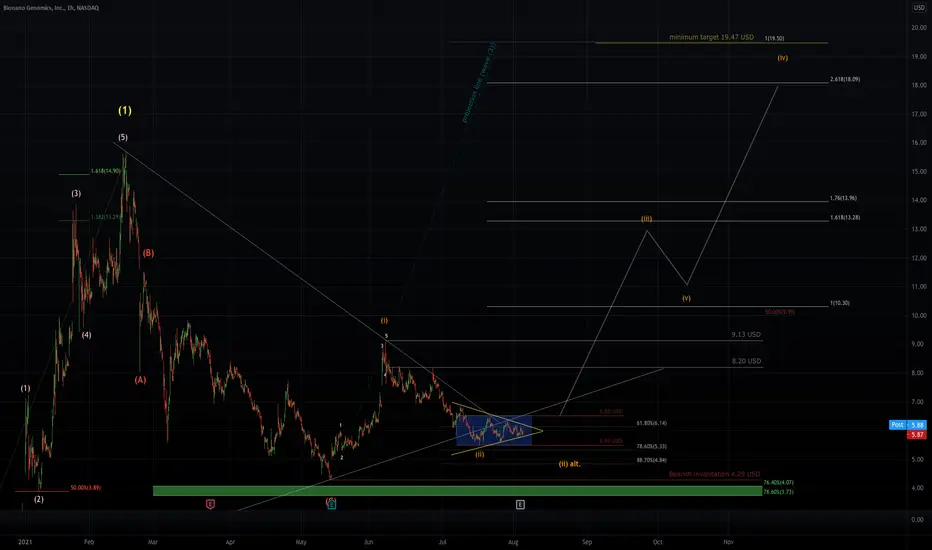
Task: Click the Feb date on time axis
Action: pyautogui.click(x=89, y=542)
